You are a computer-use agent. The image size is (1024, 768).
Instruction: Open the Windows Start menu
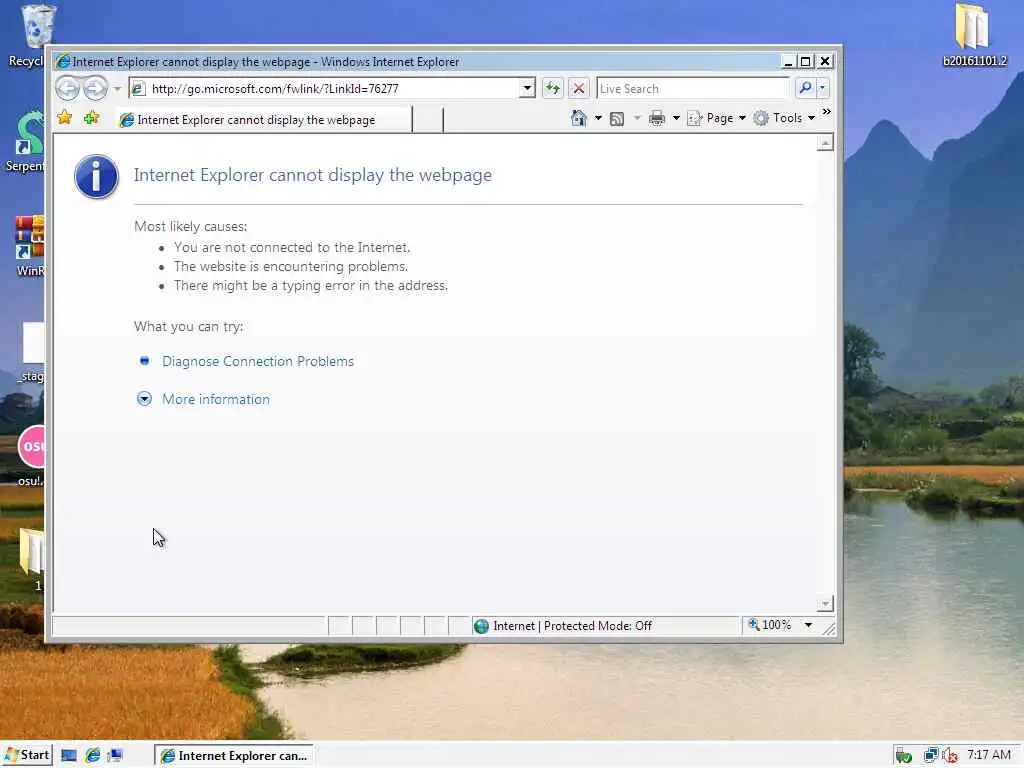(x=27, y=755)
